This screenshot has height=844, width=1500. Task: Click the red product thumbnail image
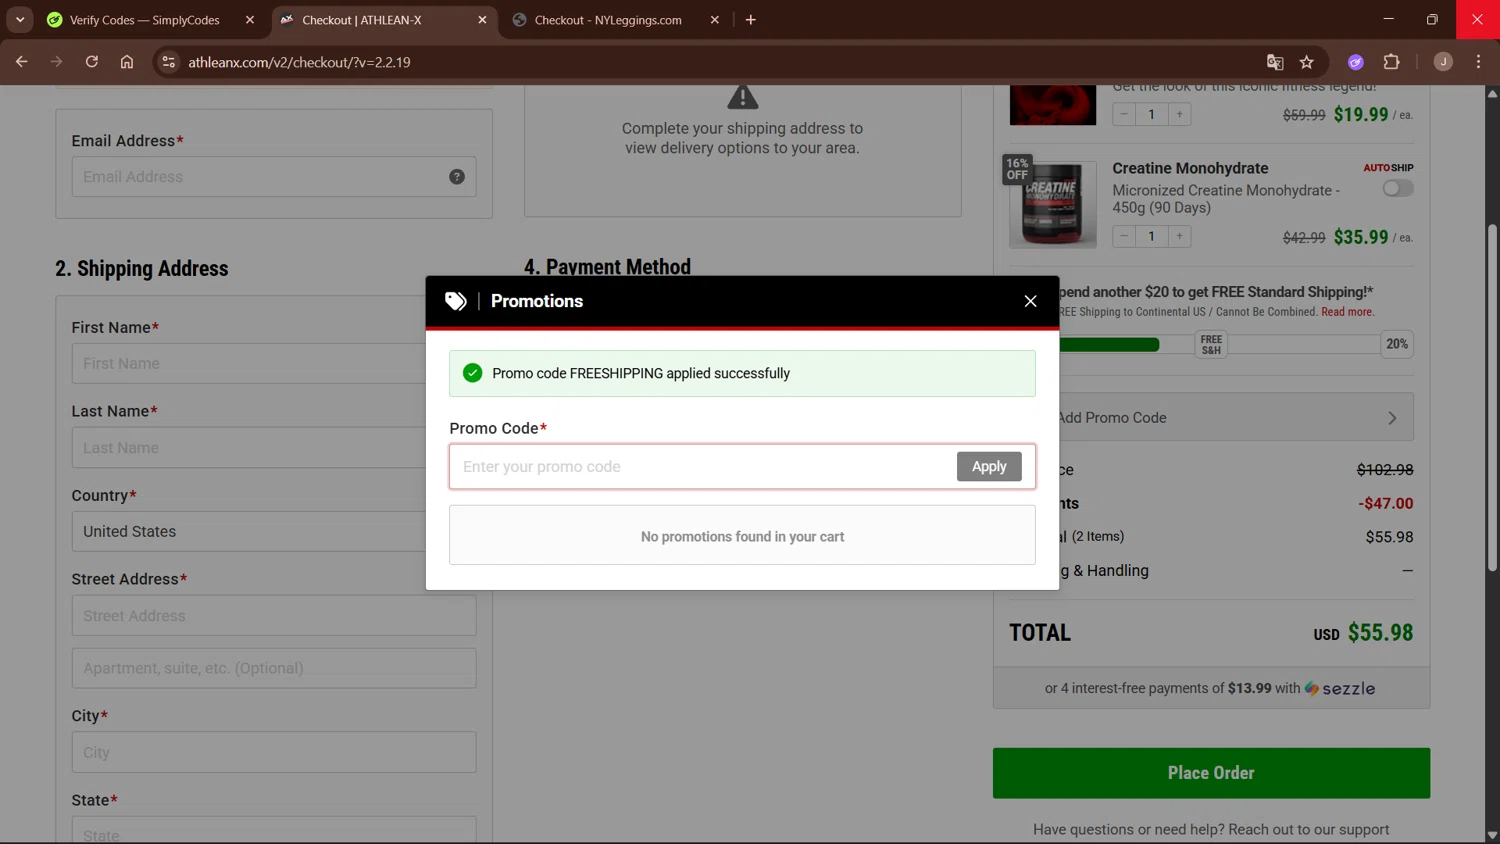(x=1052, y=105)
